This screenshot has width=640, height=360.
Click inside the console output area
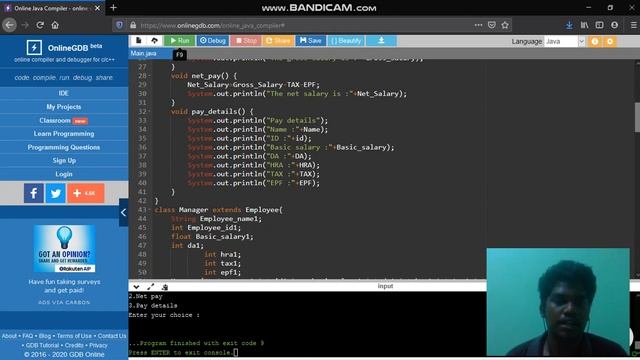tap(306, 324)
